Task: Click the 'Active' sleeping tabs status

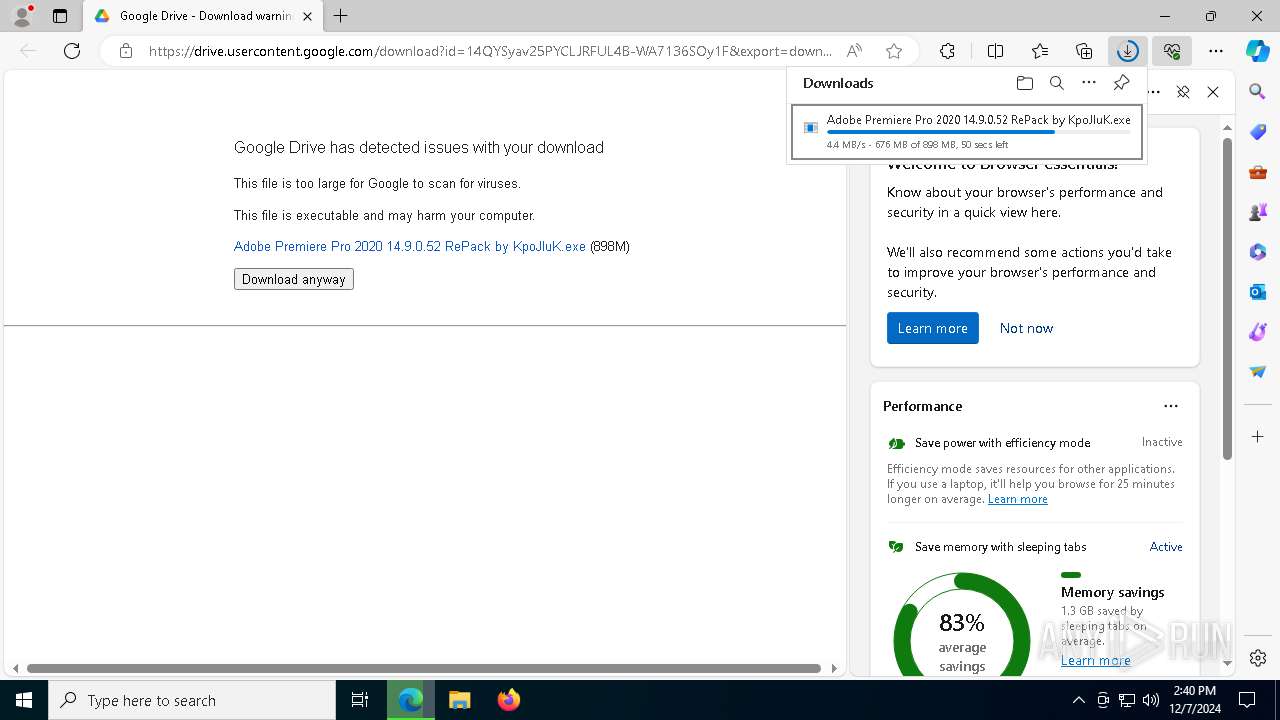Action: click(1166, 547)
